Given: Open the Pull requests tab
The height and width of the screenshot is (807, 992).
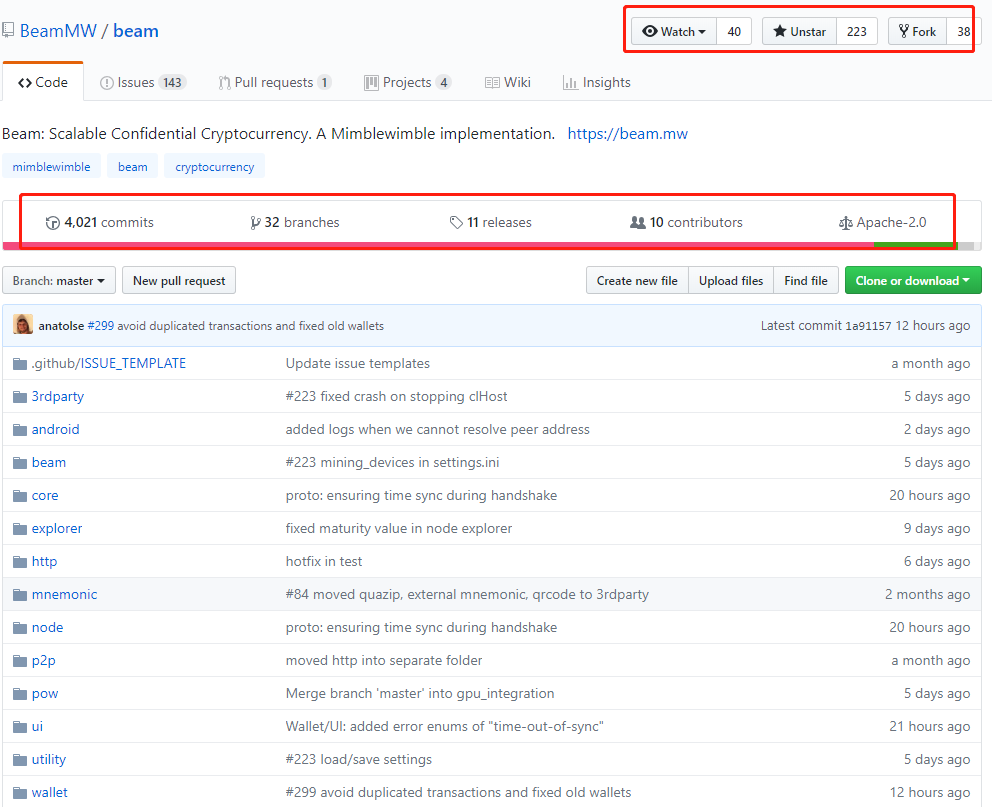Looking at the screenshot, I should pos(275,82).
